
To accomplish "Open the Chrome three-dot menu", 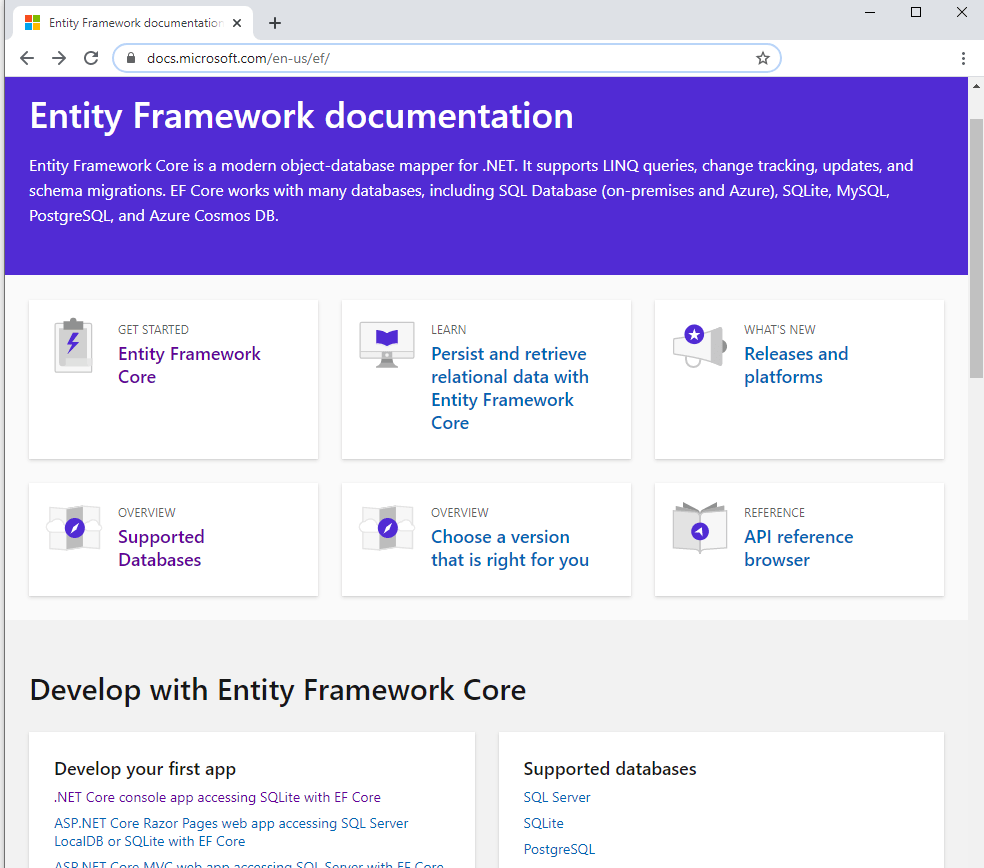I will (x=963, y=58).
